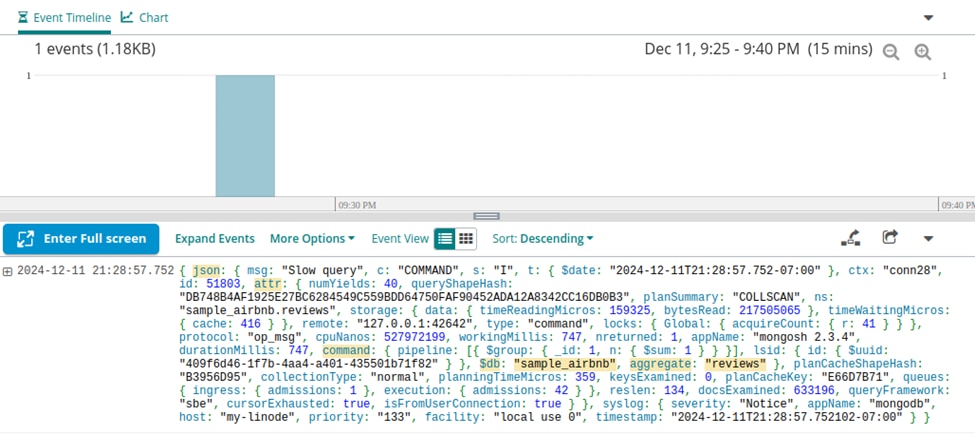Zoom in the event timeline

(922, 53)
